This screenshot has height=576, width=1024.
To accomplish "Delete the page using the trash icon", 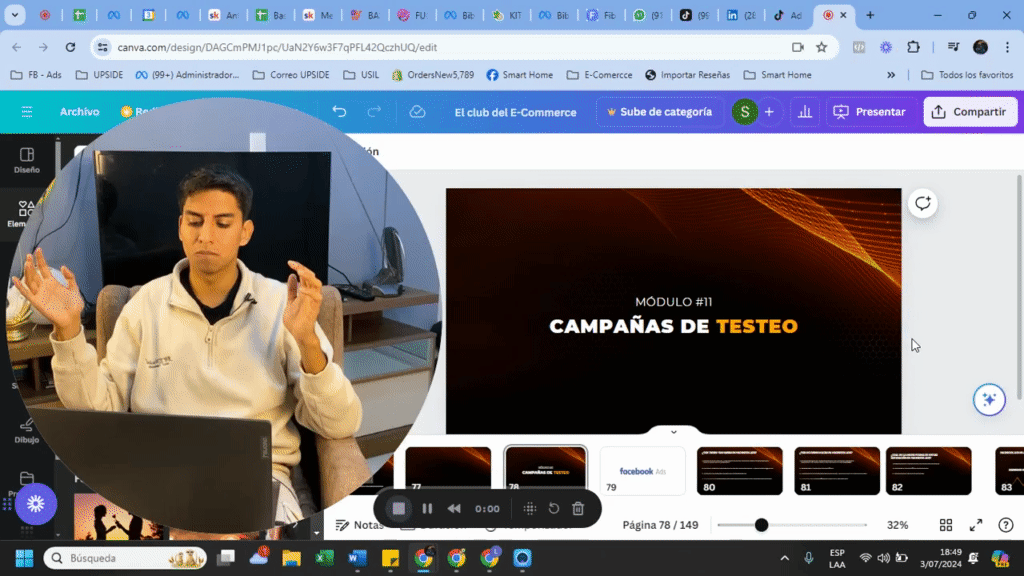I will (577, 509).
